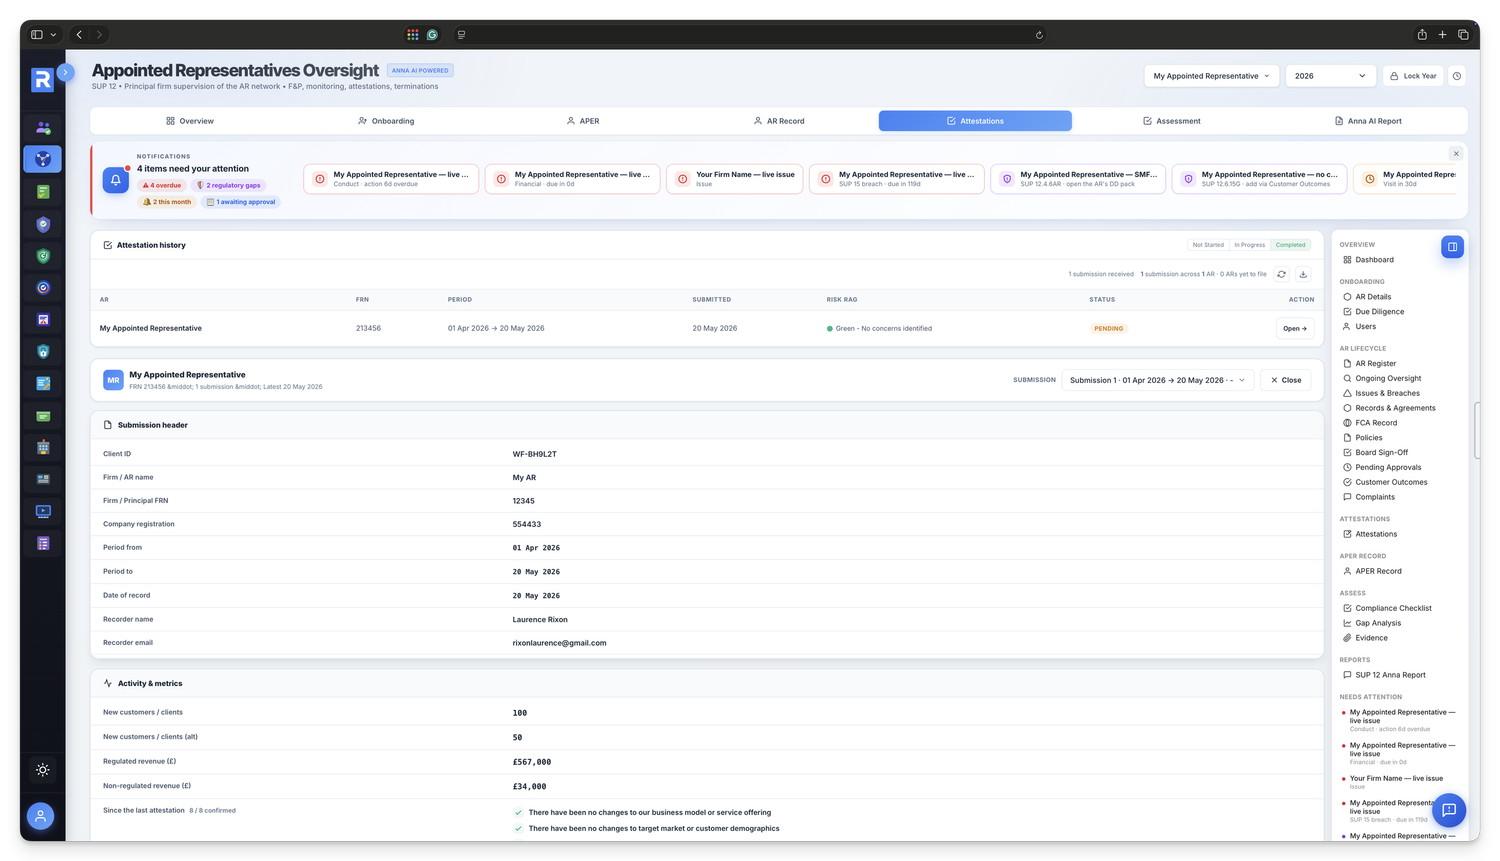Viewport: 1500px width, 861px height.
Task: Close the submission detail panel
Action: pos(1286,380)
